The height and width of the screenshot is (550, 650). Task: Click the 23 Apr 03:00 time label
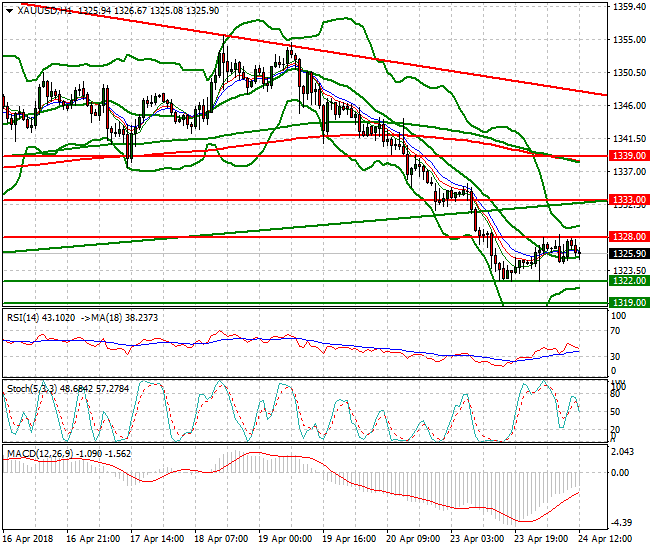[477, 539]
